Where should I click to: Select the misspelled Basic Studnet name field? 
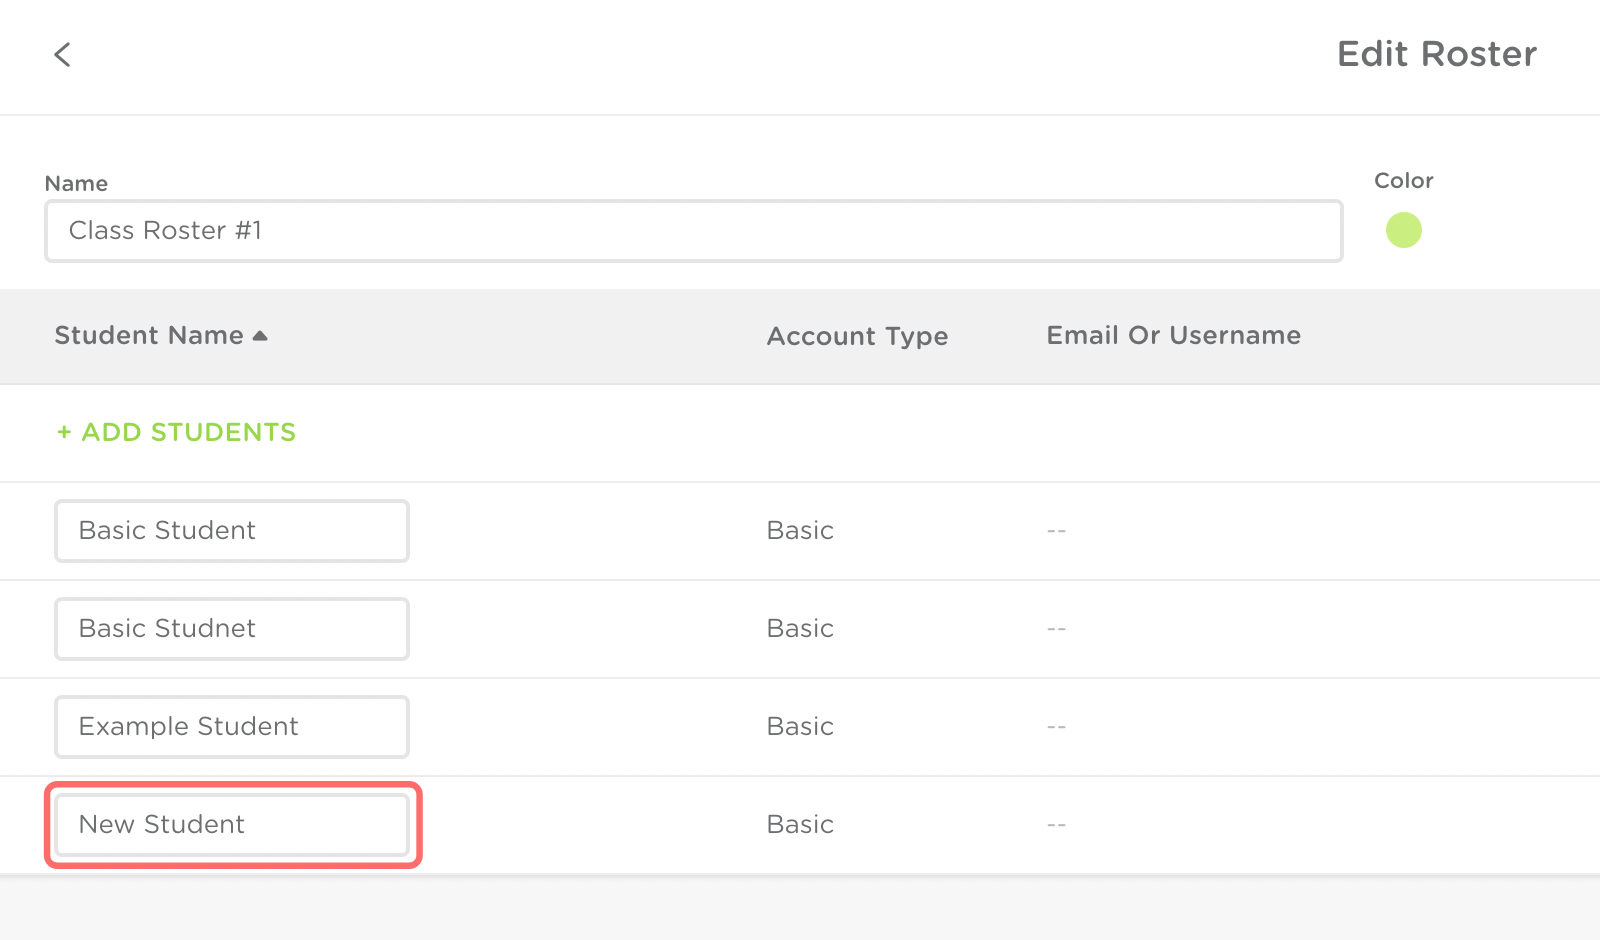[231, 629]
